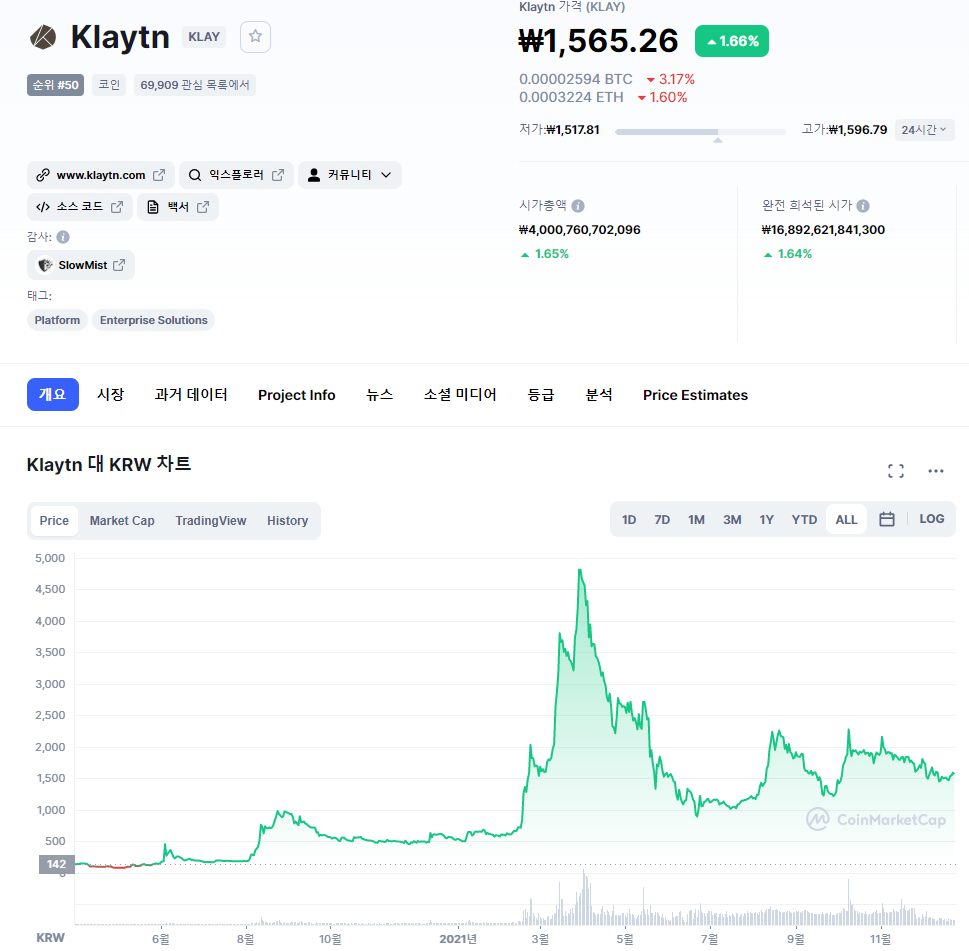Select the 1Y time range
This screenshot has height=951, width=969.
pyautogui.click(x=766, y=520)
